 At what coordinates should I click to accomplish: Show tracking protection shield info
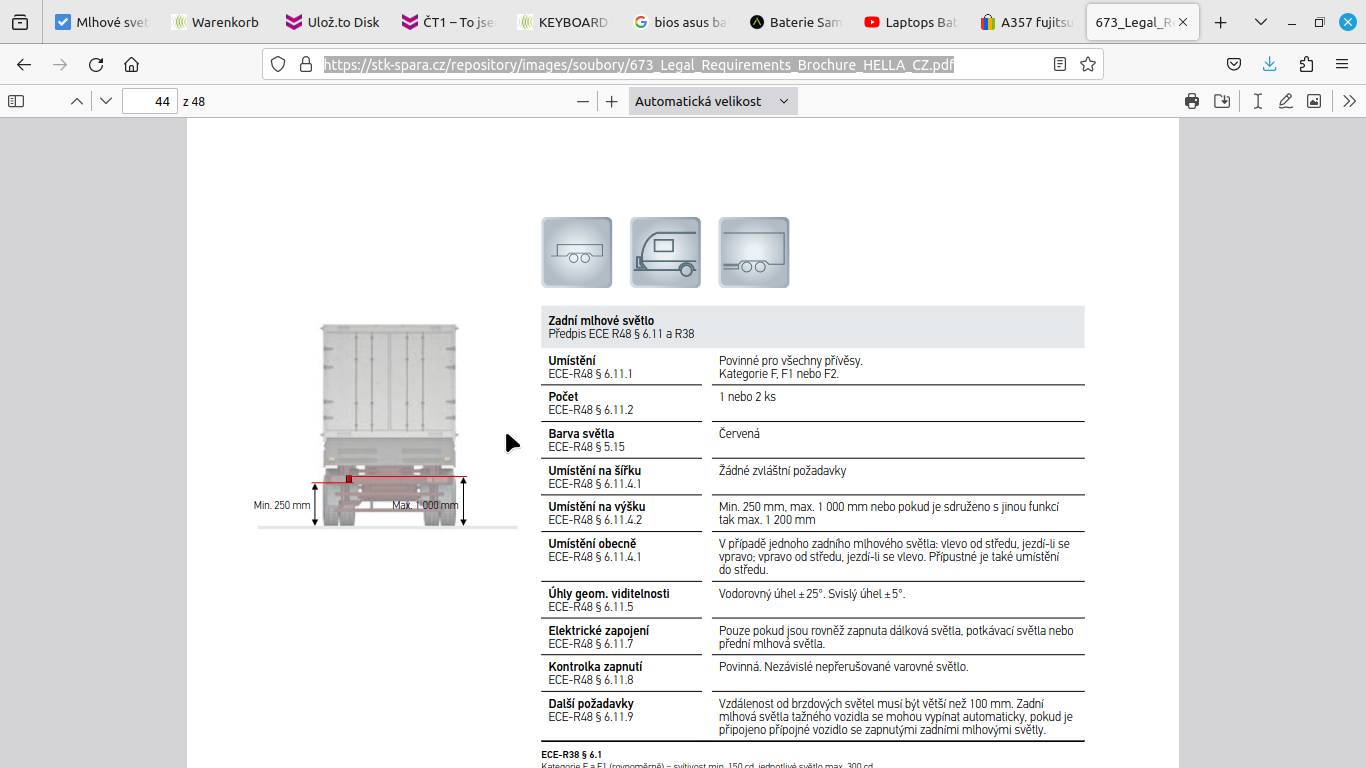coord(280,64)
